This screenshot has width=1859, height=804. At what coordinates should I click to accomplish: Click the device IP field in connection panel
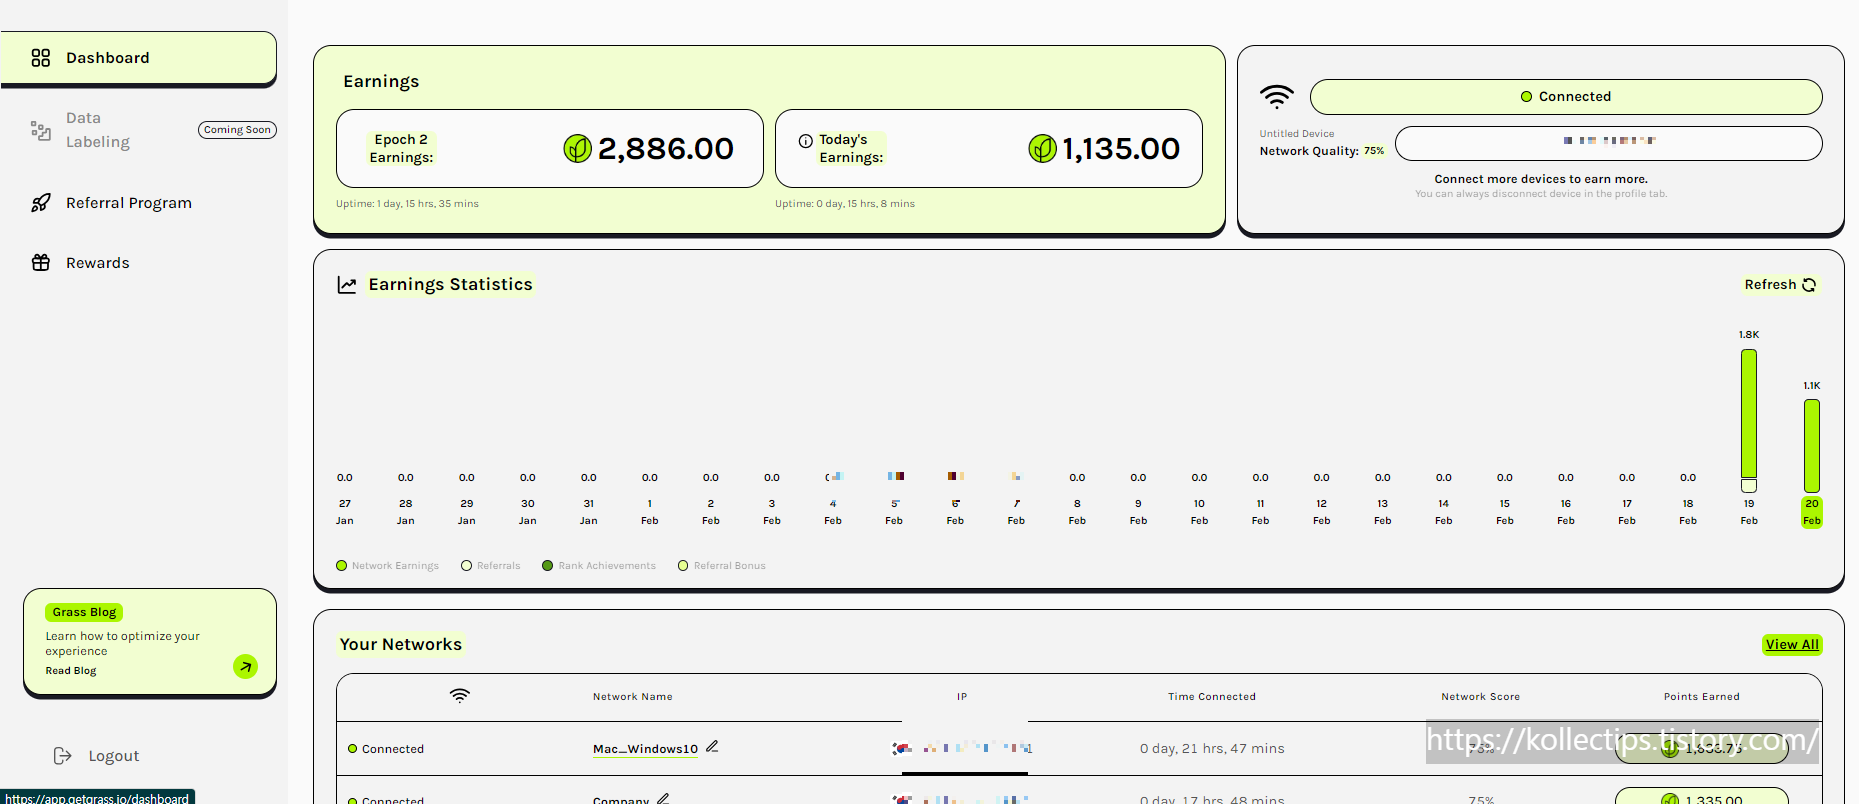[x=1609, y=143]
